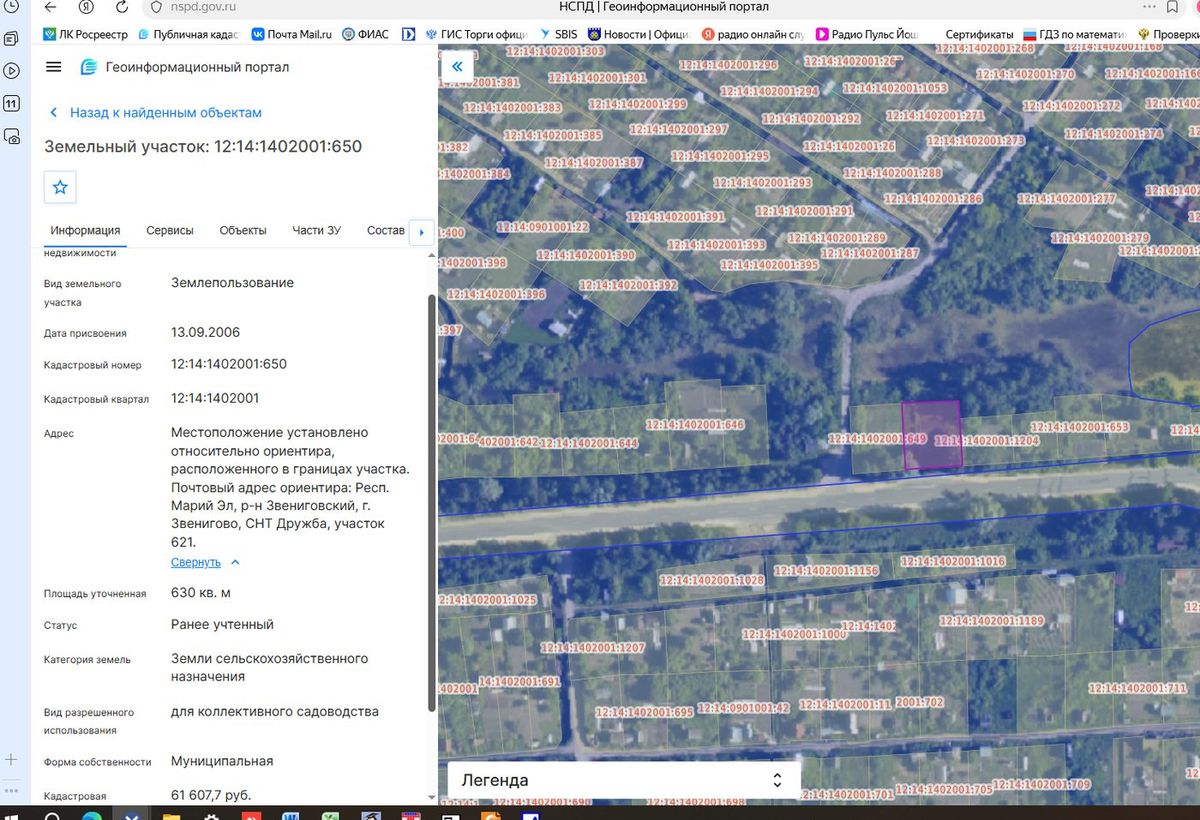Click the Назад к найденным объектам link
The width and height of the screenshot is (1200, 820).
point(166,113)
